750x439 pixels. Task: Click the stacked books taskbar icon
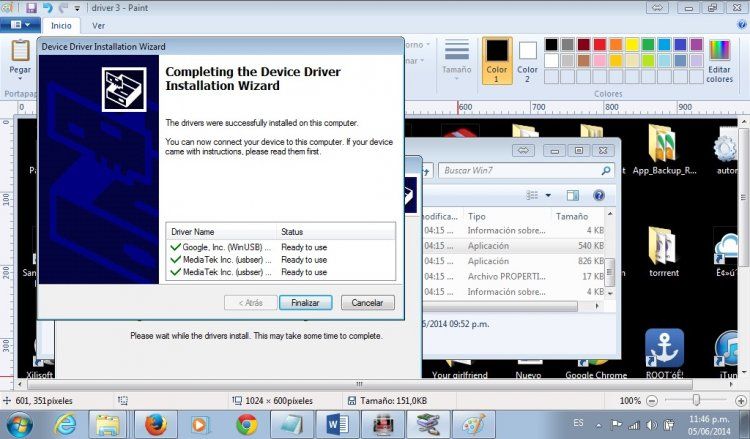pos(428,424)
